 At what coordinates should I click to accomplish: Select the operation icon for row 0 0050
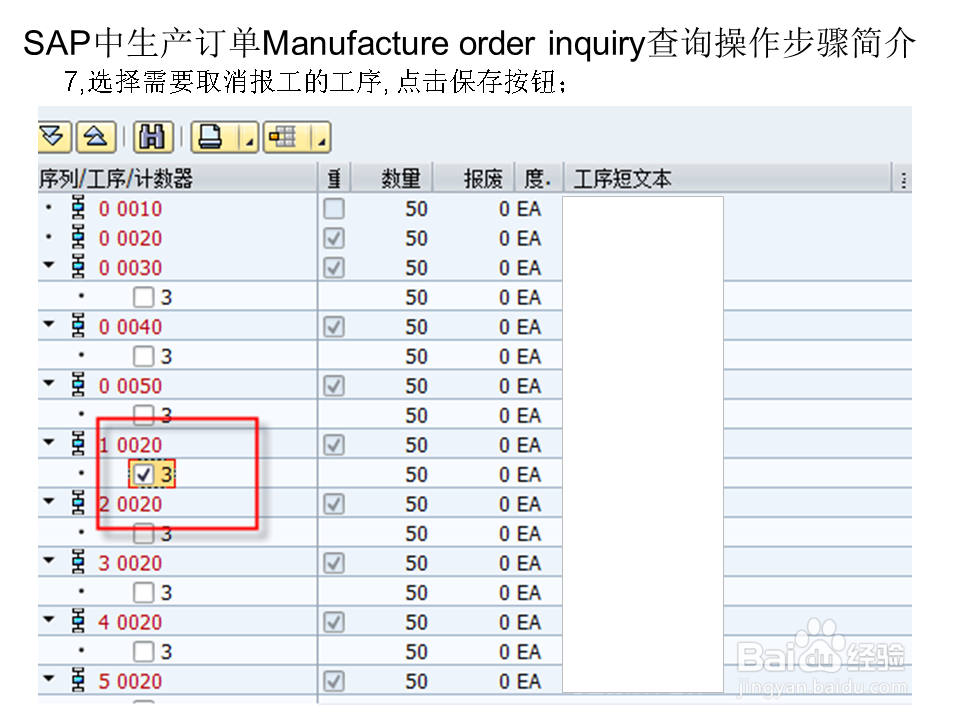click(x=78, y=385)
